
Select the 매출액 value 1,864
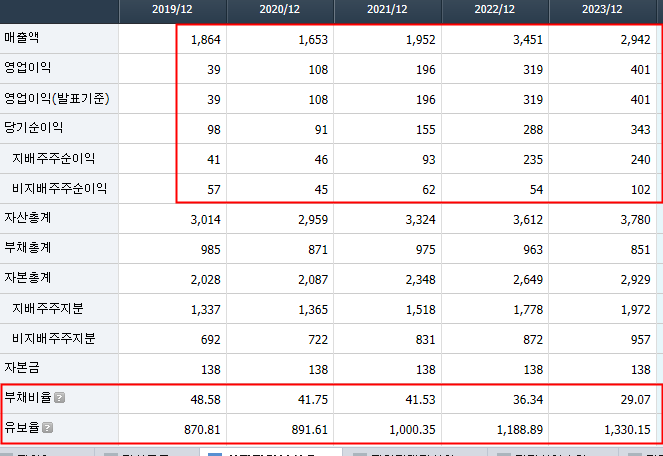205,40
